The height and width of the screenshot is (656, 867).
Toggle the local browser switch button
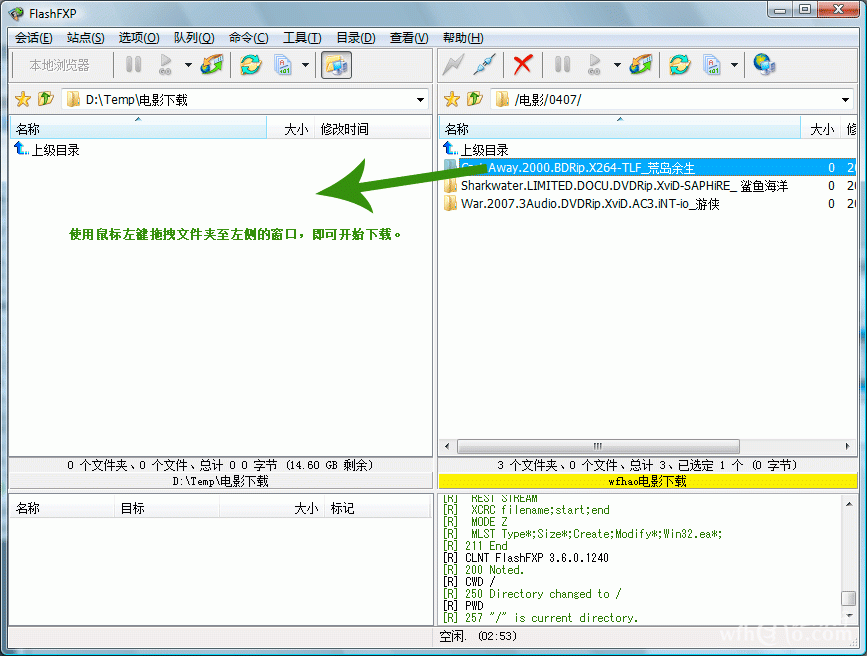coord(336,65)
